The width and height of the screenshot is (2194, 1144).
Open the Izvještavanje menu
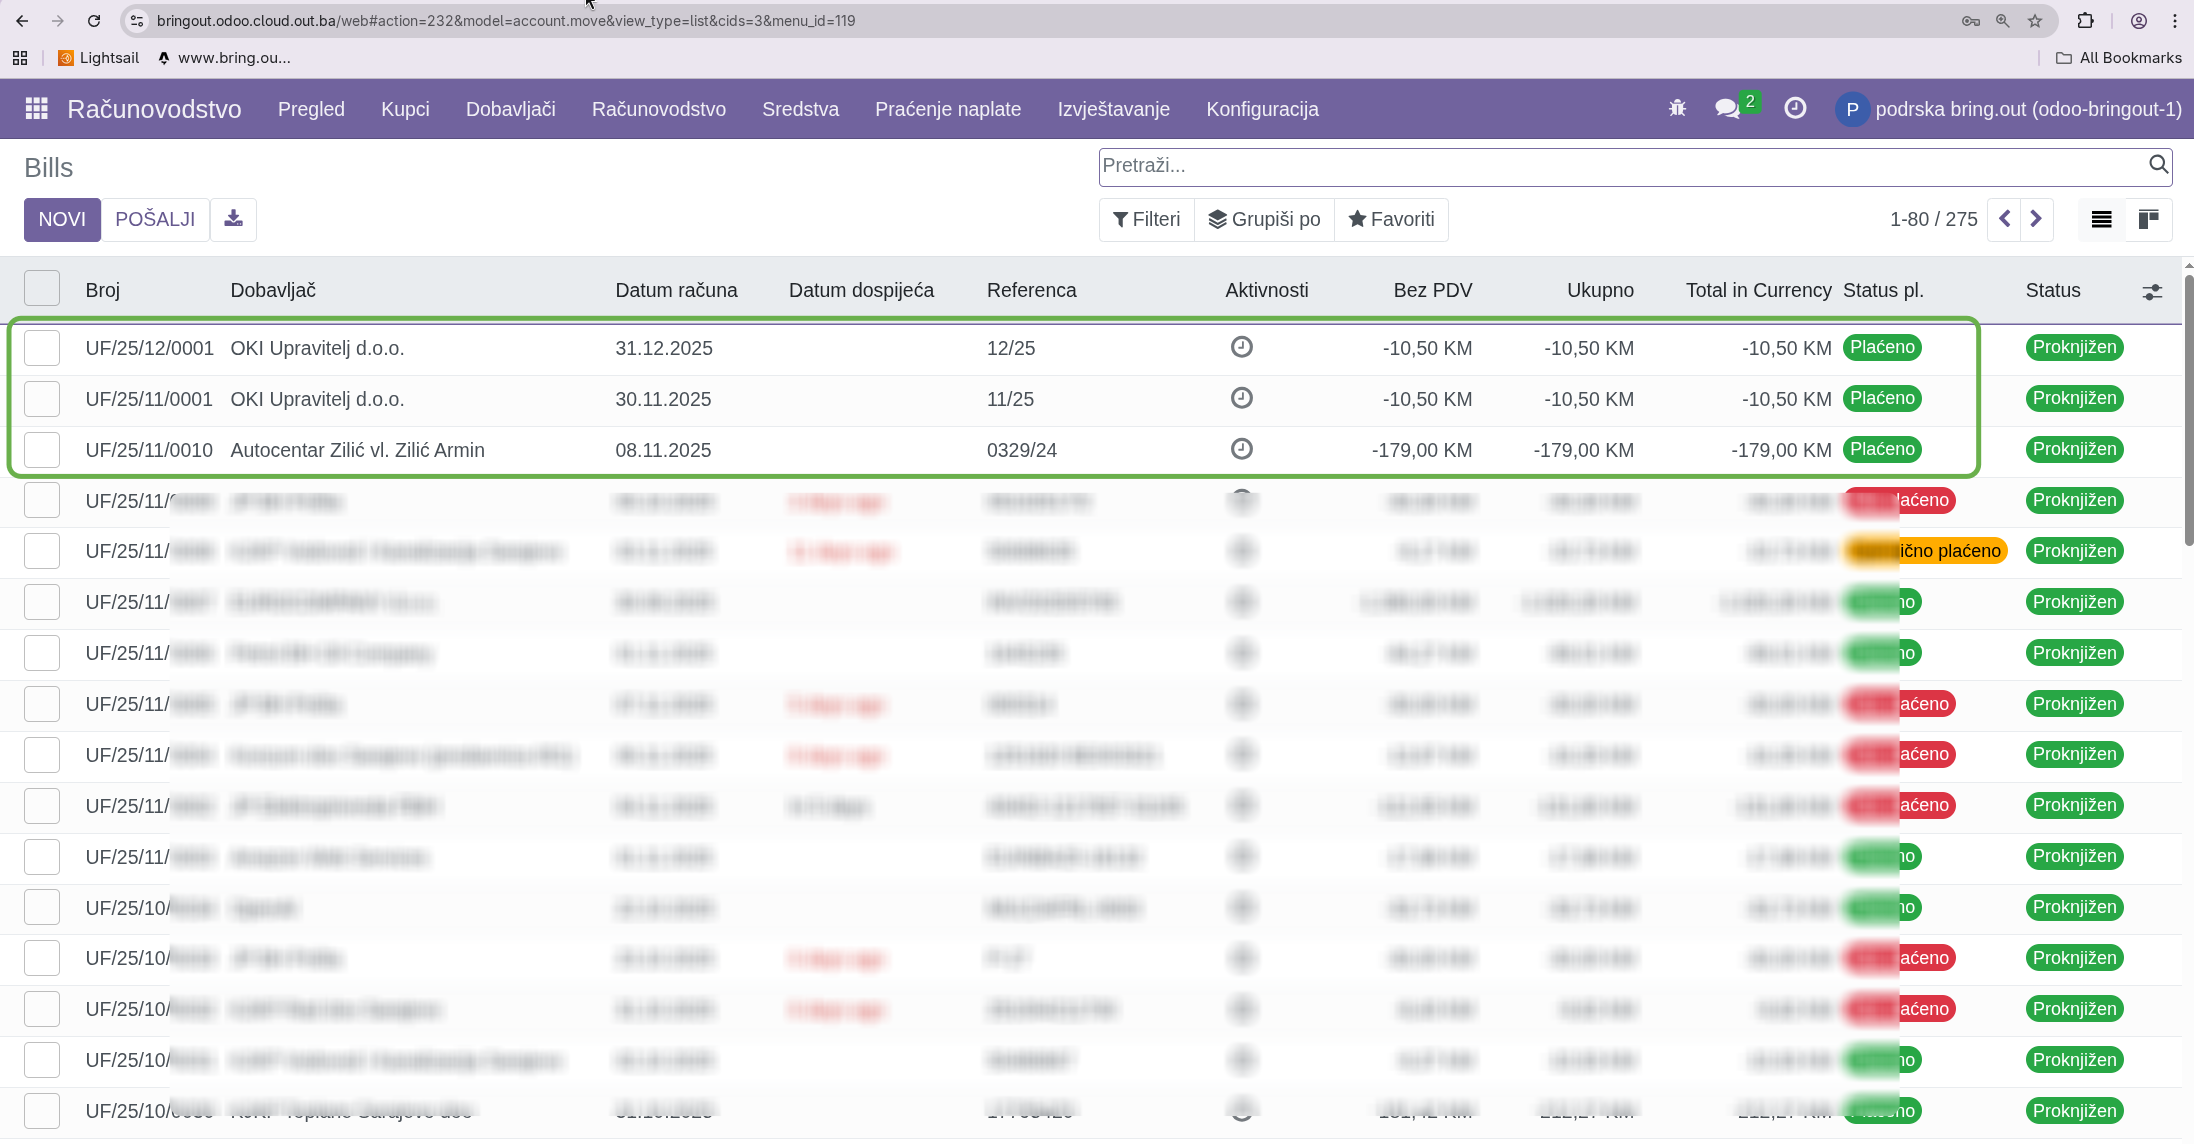[x=1113, y=109]
